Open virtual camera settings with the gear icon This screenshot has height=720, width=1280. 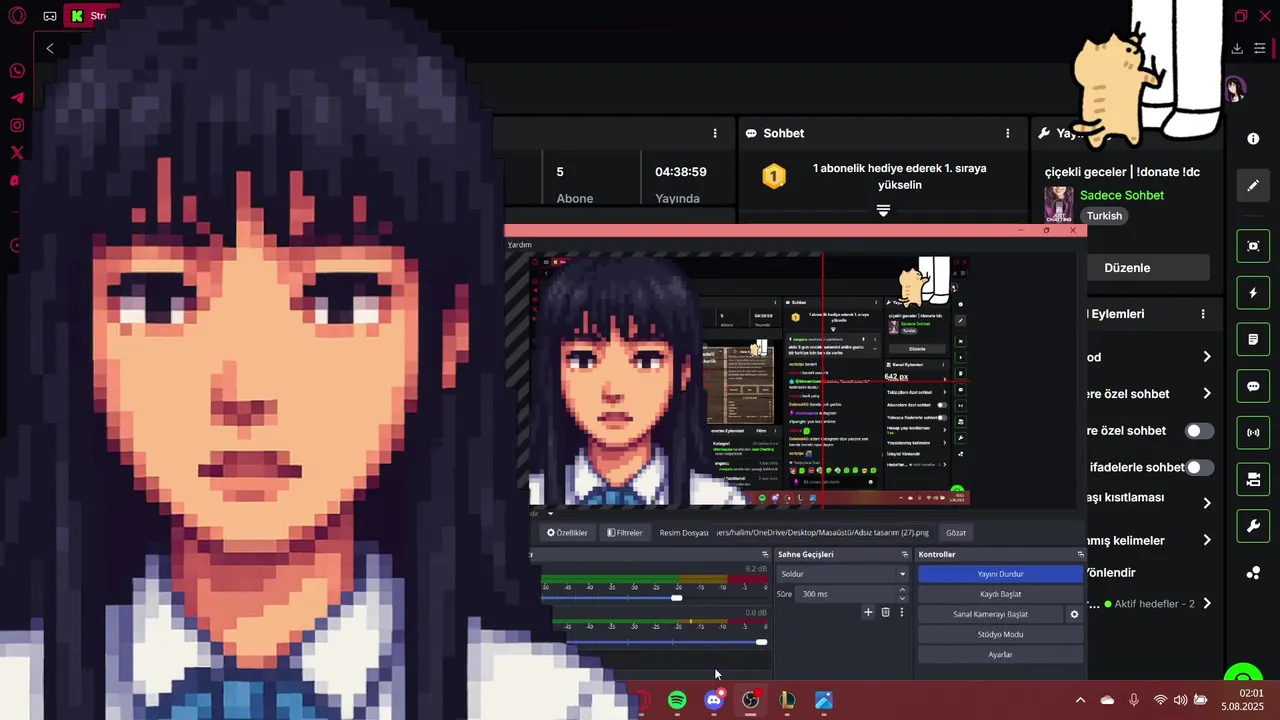1075,614
